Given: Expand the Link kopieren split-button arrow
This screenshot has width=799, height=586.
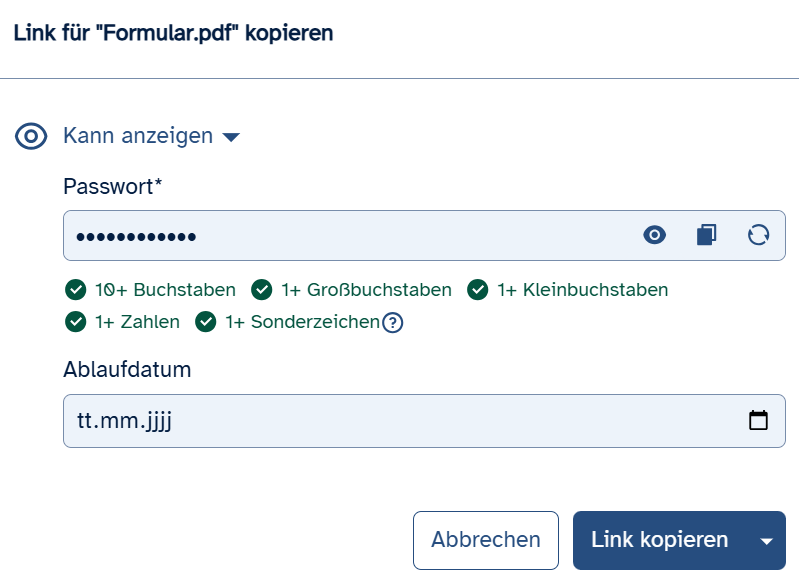Looking at the screenshot, I should click(x=767, y=541).
